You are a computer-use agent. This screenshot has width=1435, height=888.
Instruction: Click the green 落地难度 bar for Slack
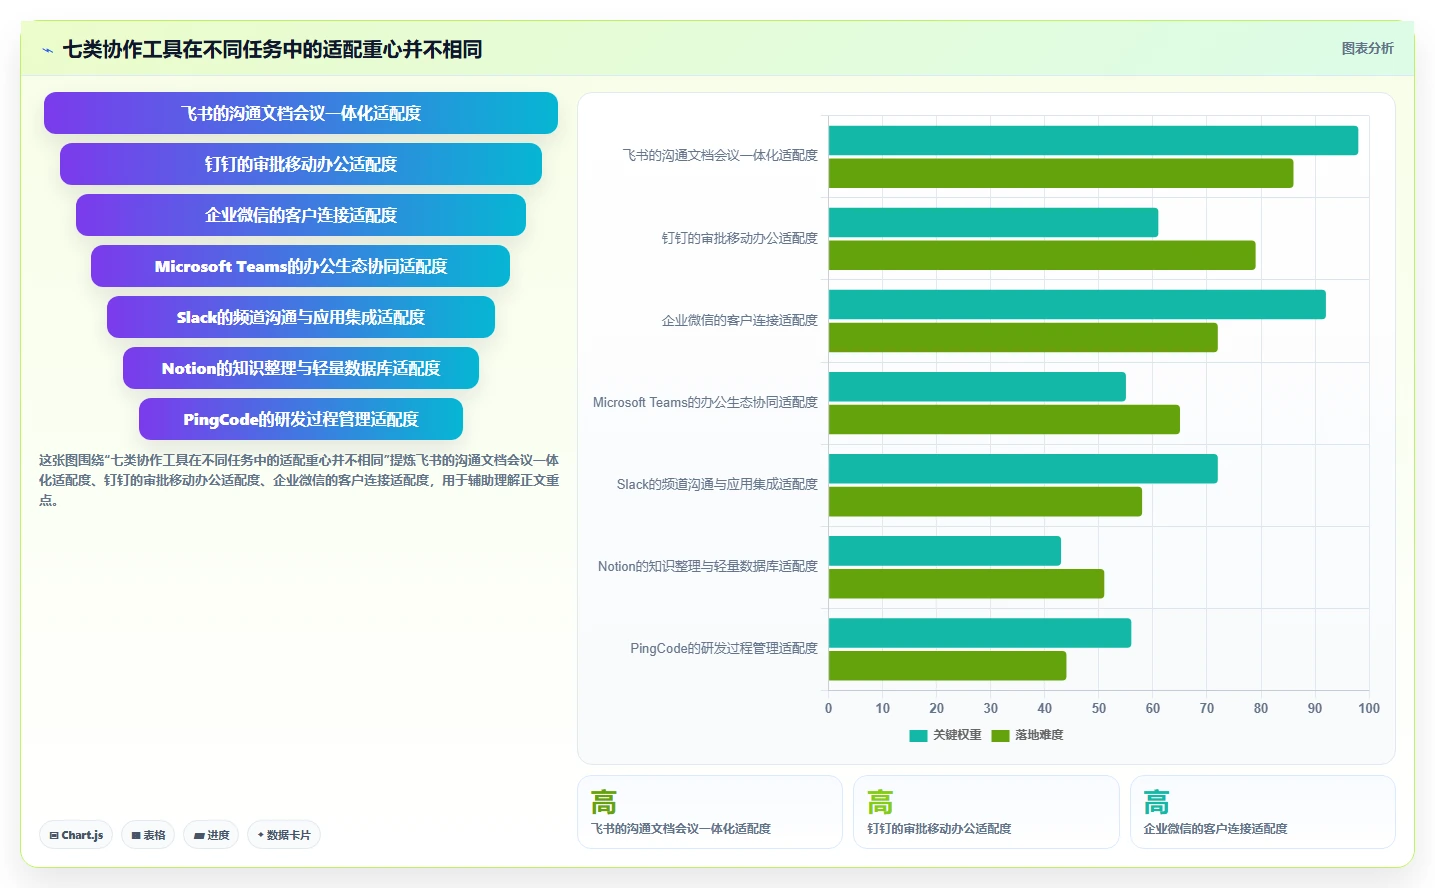[985, 501]
